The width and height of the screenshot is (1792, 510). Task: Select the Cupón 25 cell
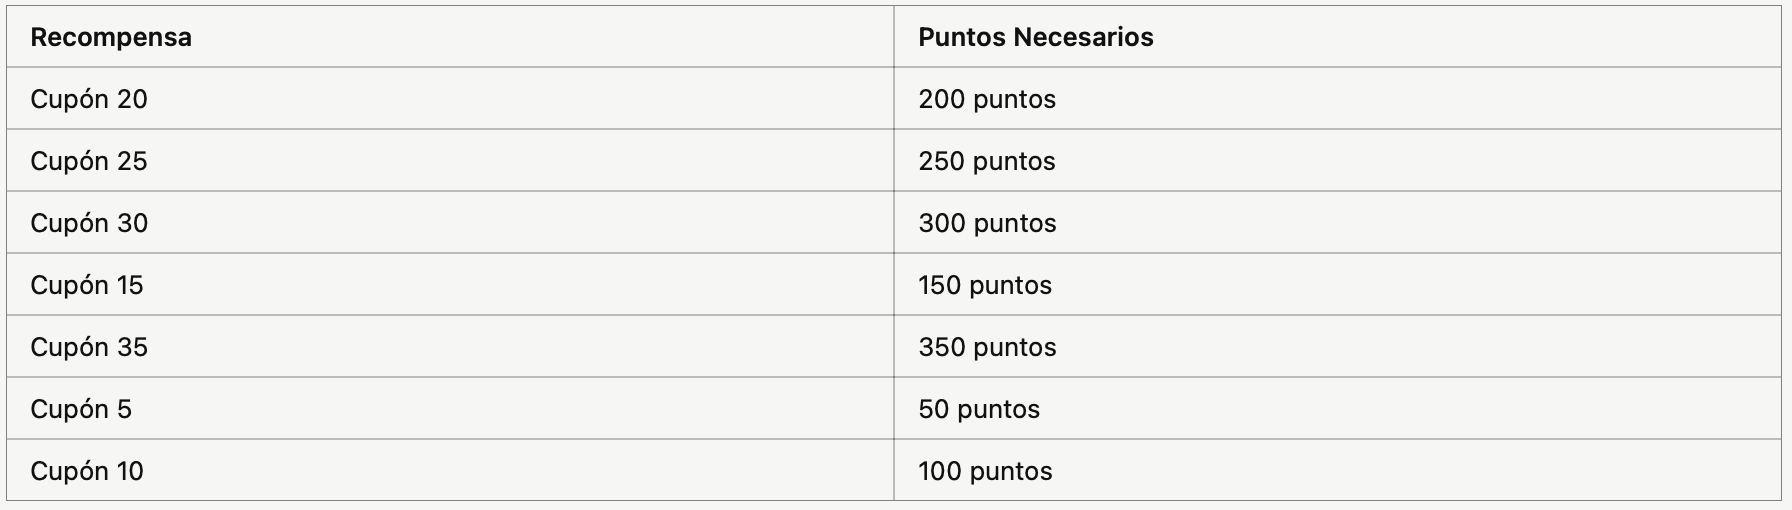click(450, 161)
